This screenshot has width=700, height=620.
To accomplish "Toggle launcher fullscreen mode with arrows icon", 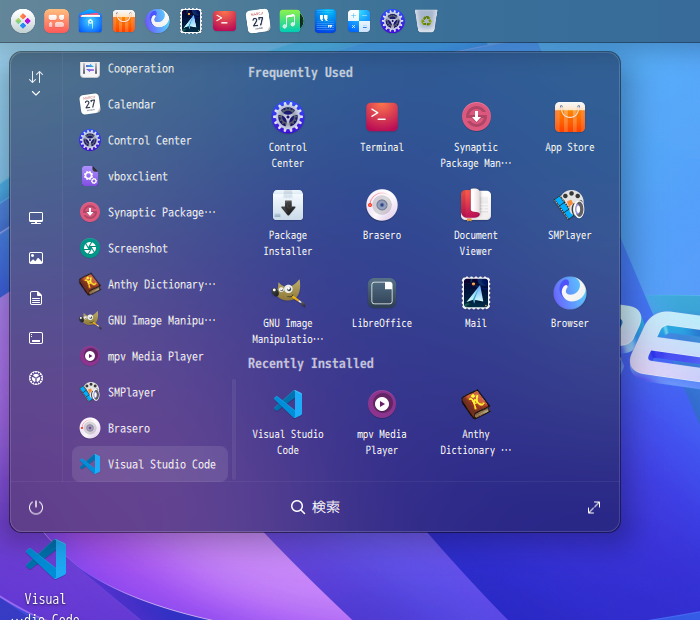I will tap(594, 507).
